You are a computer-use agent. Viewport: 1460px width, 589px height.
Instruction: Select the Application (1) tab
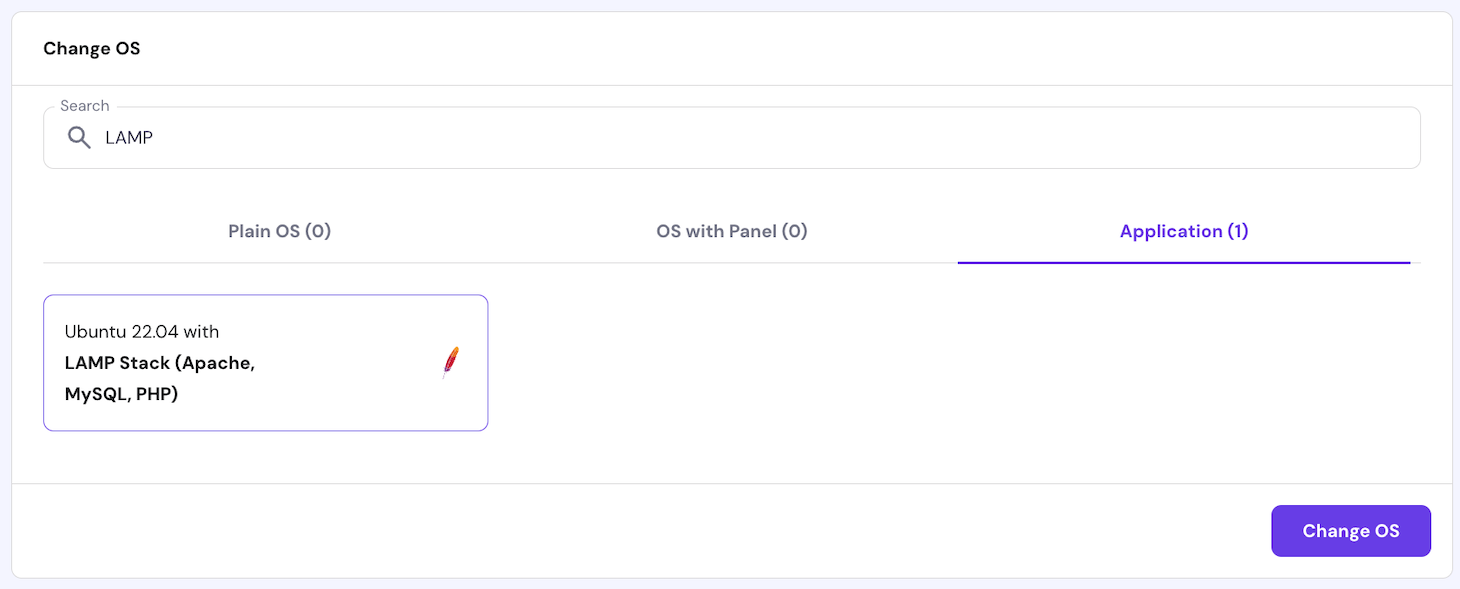click(1183, 231)
